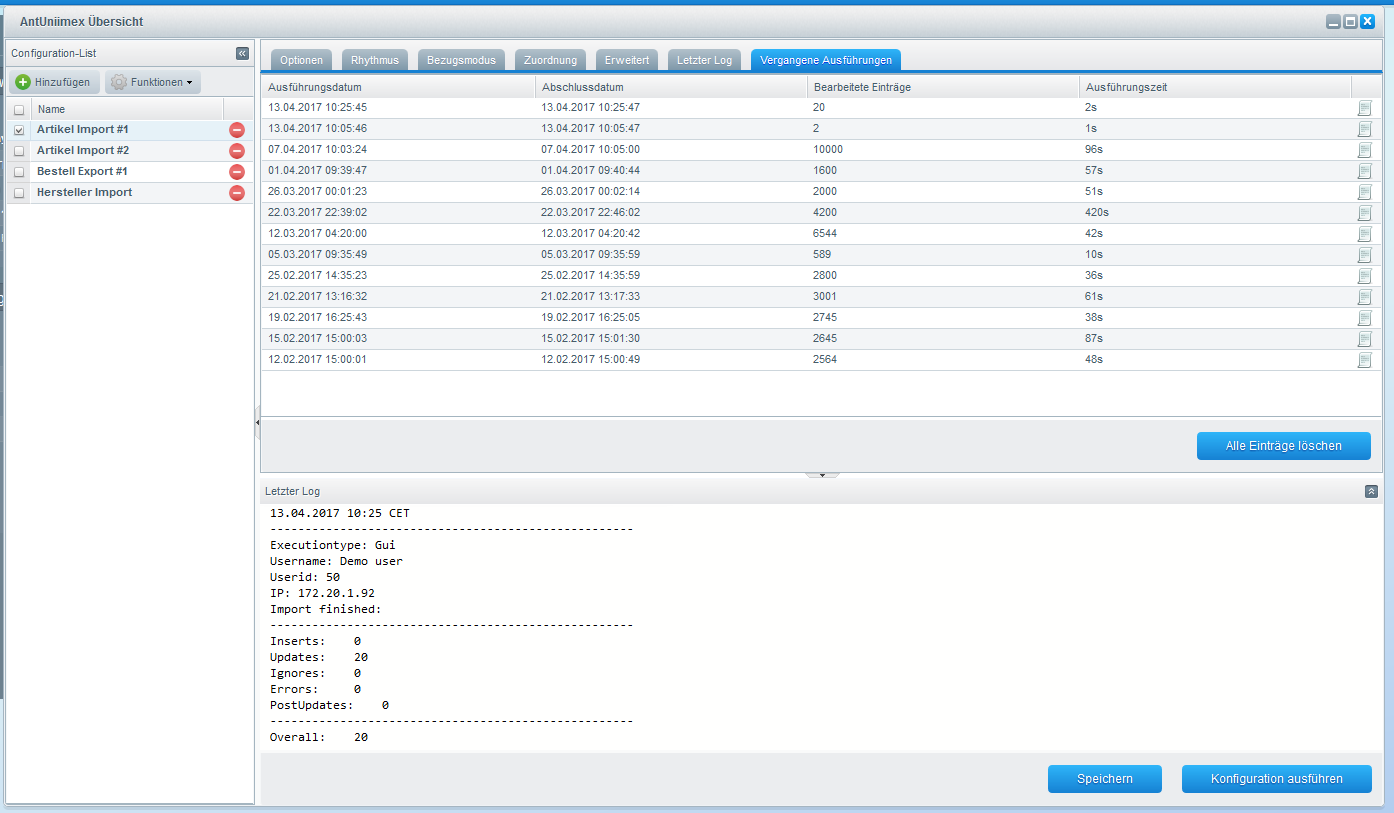Open log for 13.04.2017 10:25:45 run
The width and height of the screenshot is (1394, 813).
point(1364,108)
